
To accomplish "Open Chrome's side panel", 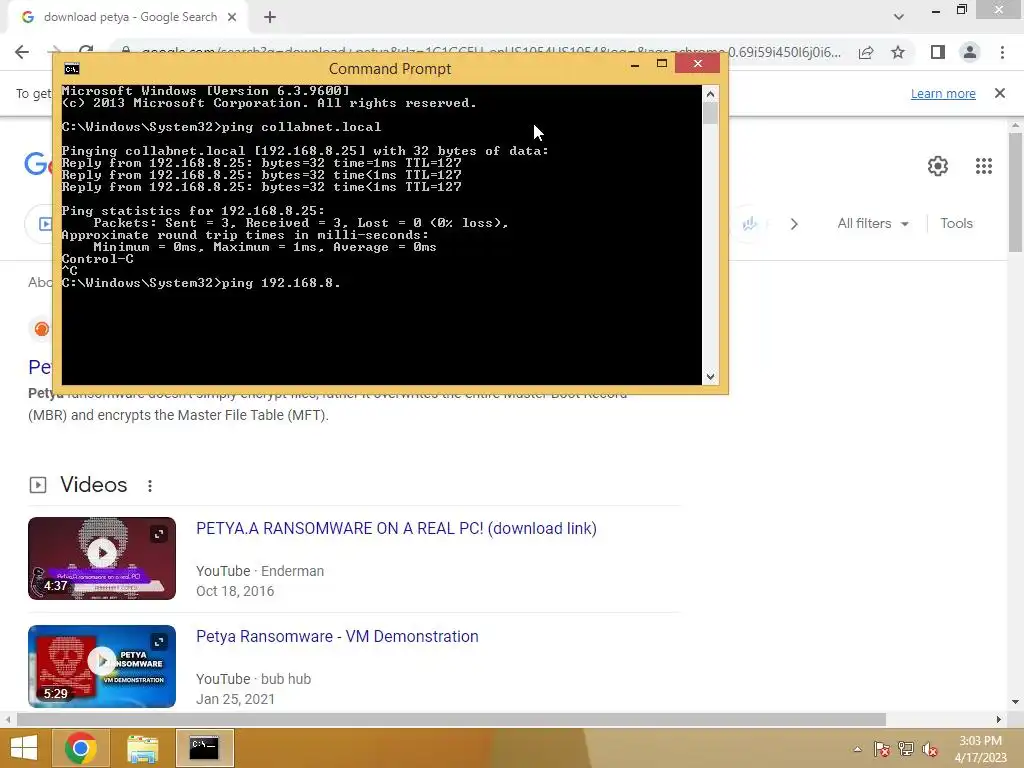I will coord(938,52).
